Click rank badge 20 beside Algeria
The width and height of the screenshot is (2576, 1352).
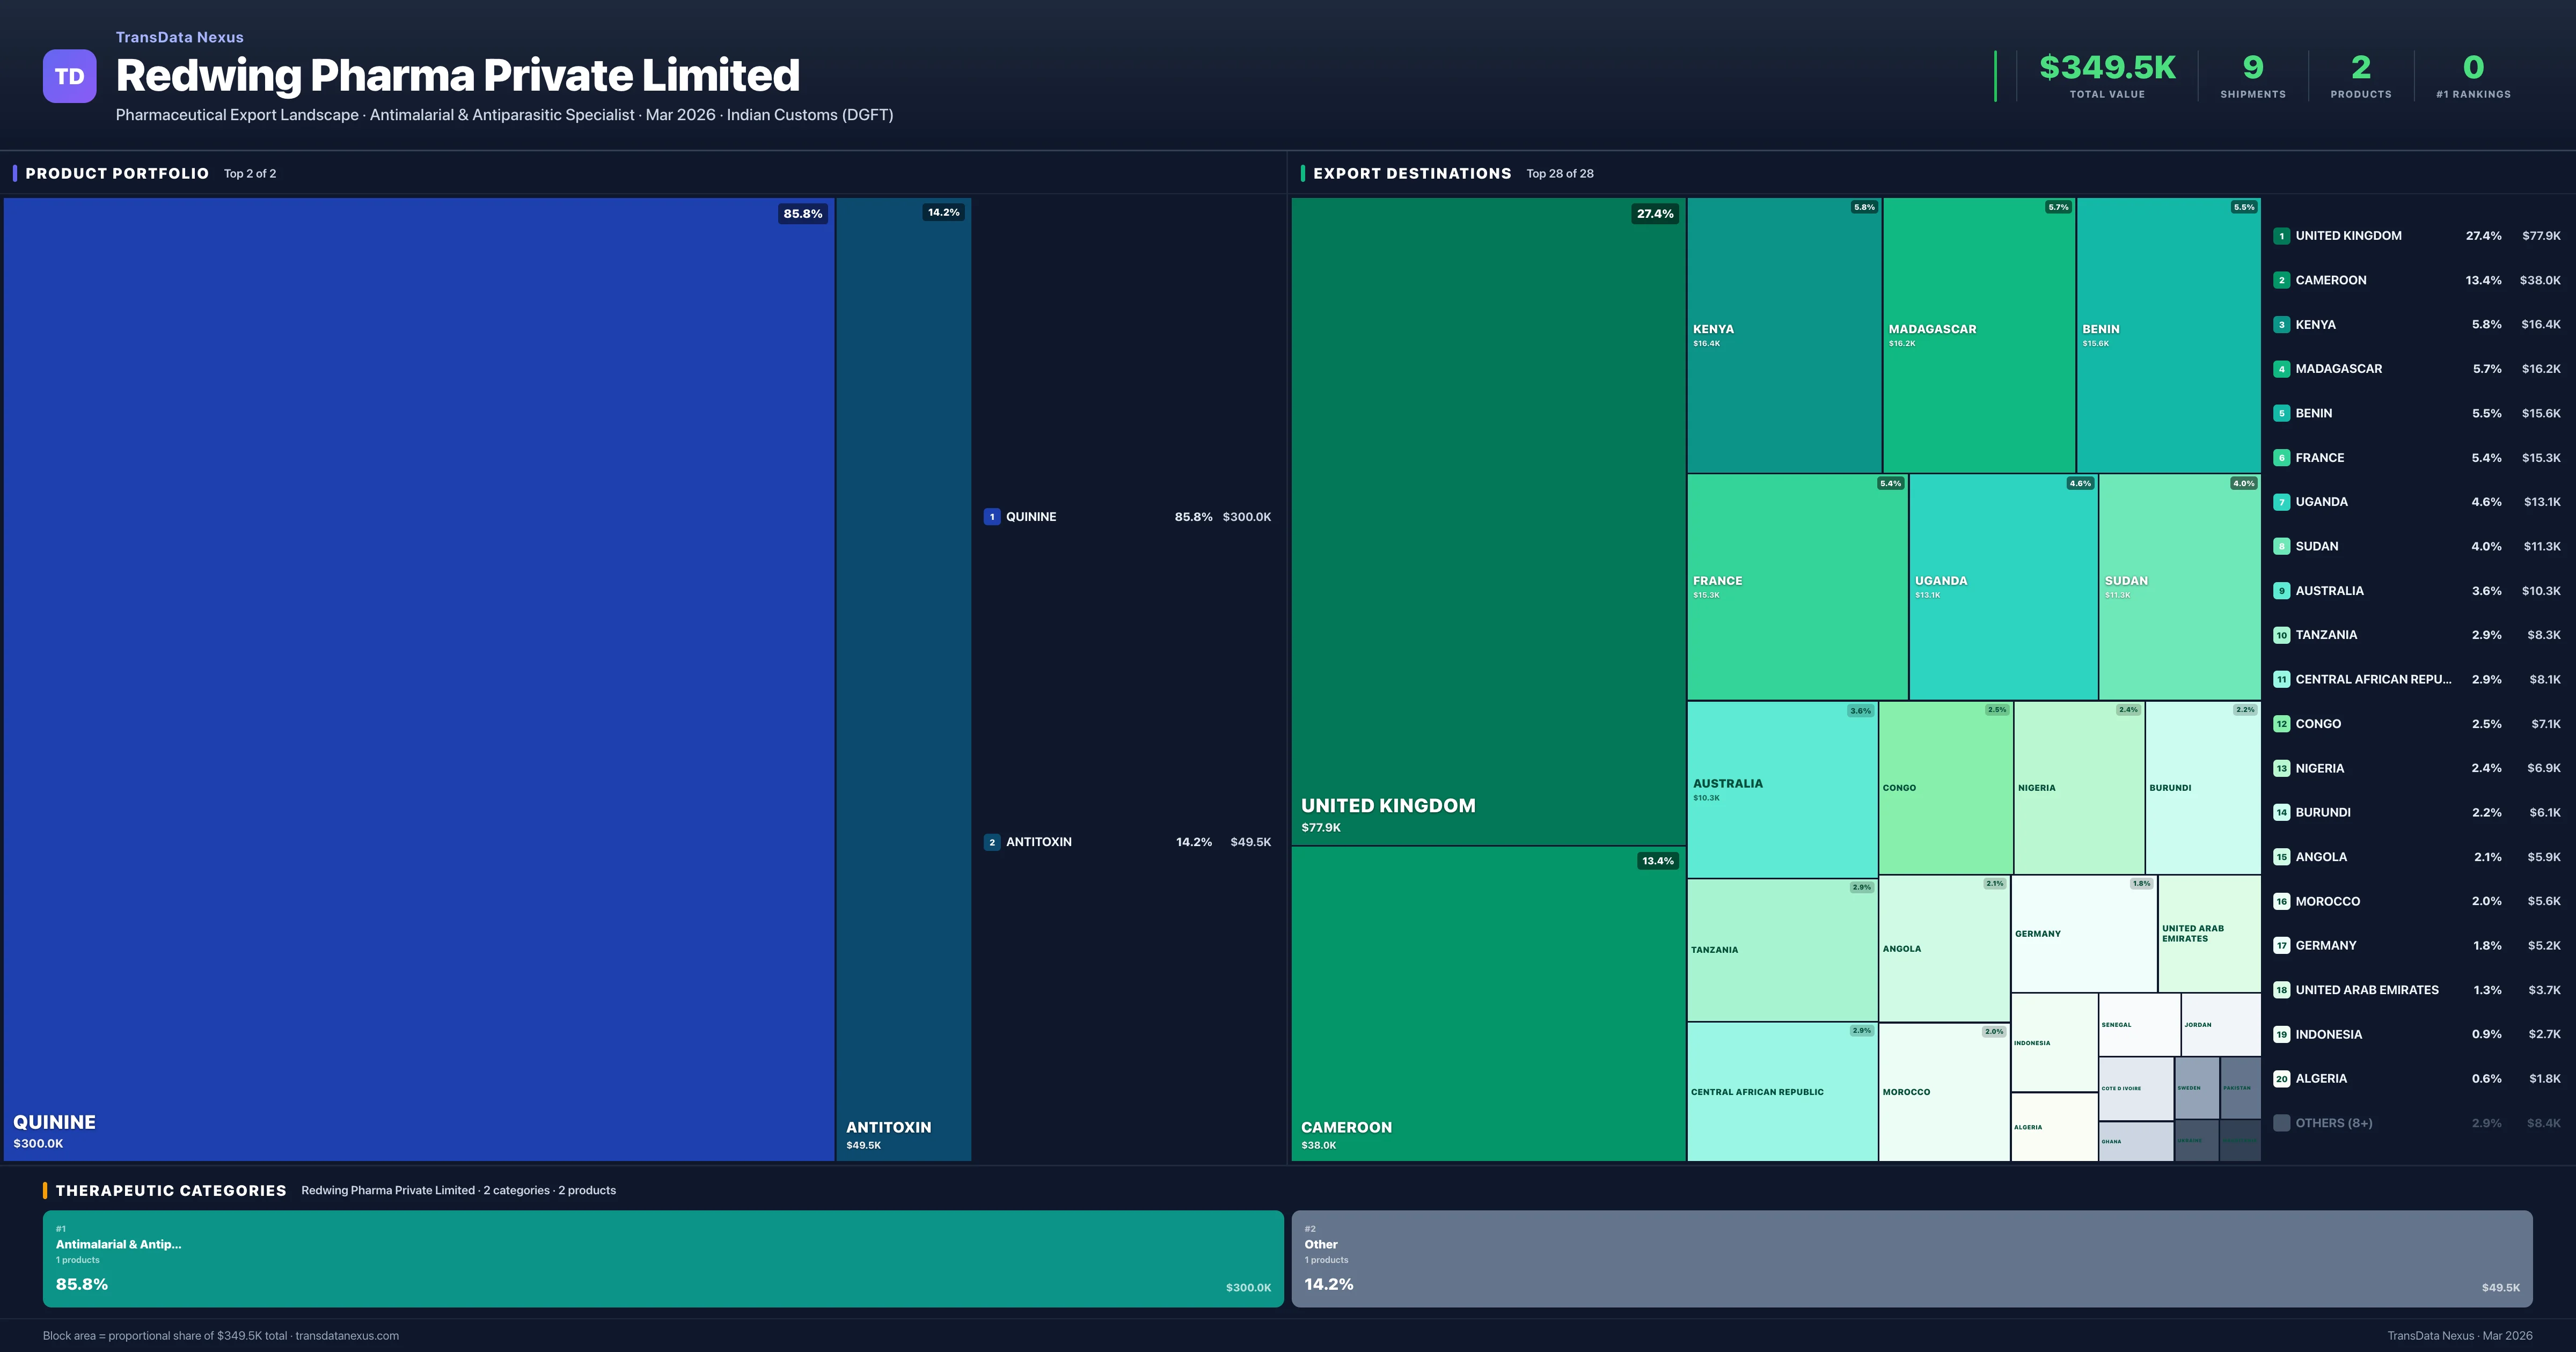click(x=2281, y=1079)
